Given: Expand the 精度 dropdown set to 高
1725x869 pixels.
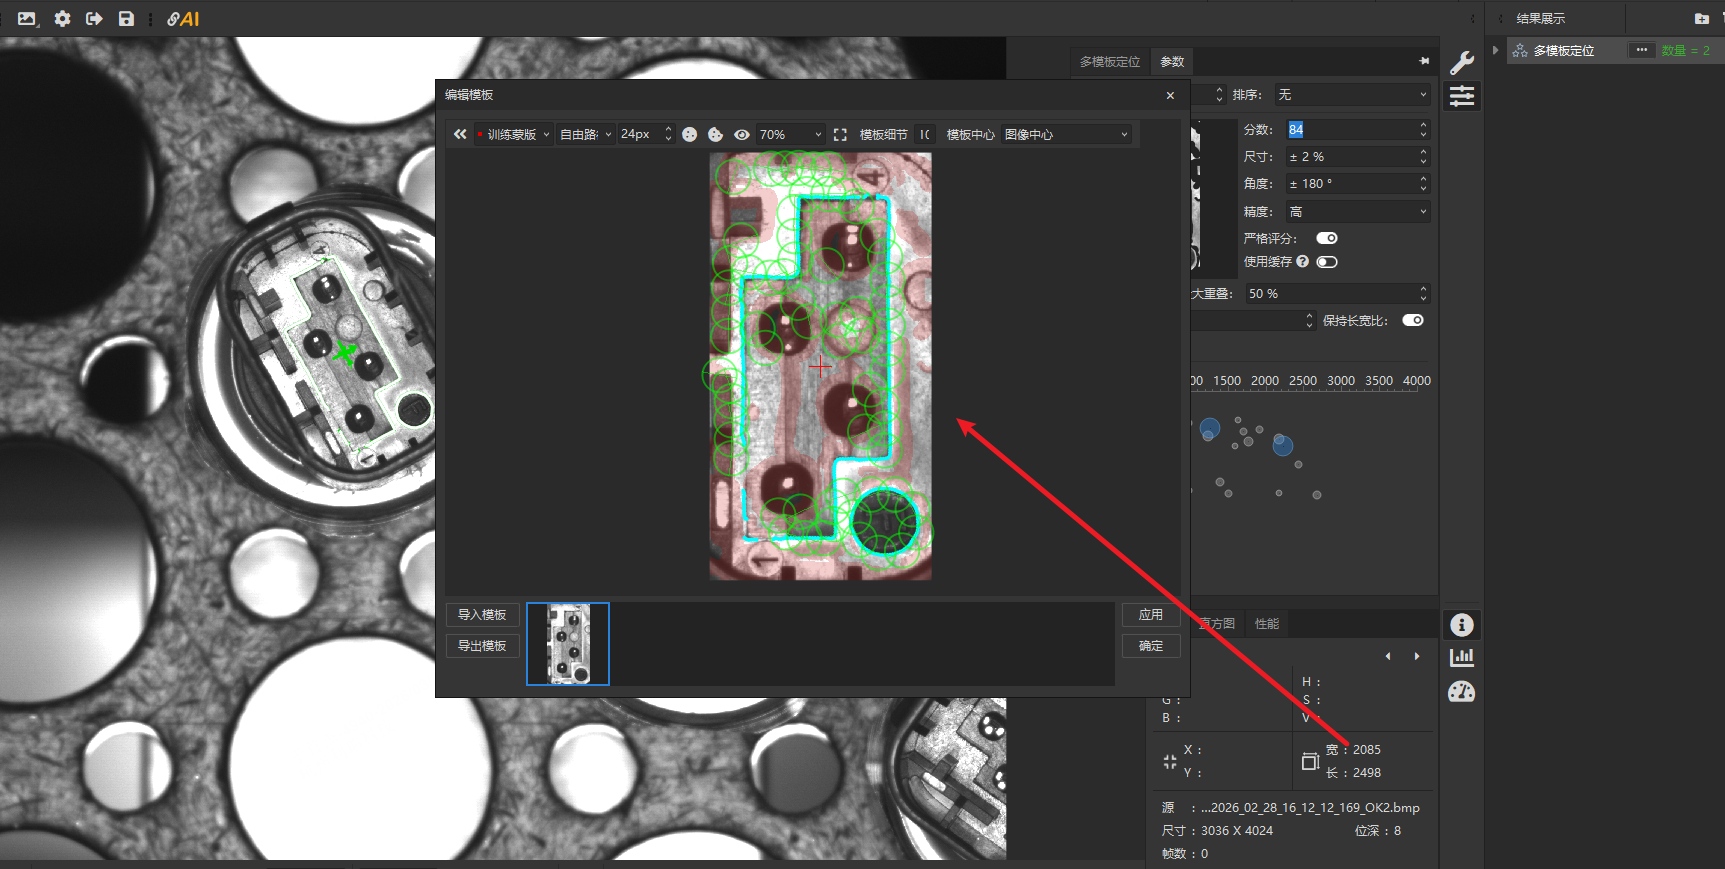Looking at the screenshot, I should tap(1357, 212).
